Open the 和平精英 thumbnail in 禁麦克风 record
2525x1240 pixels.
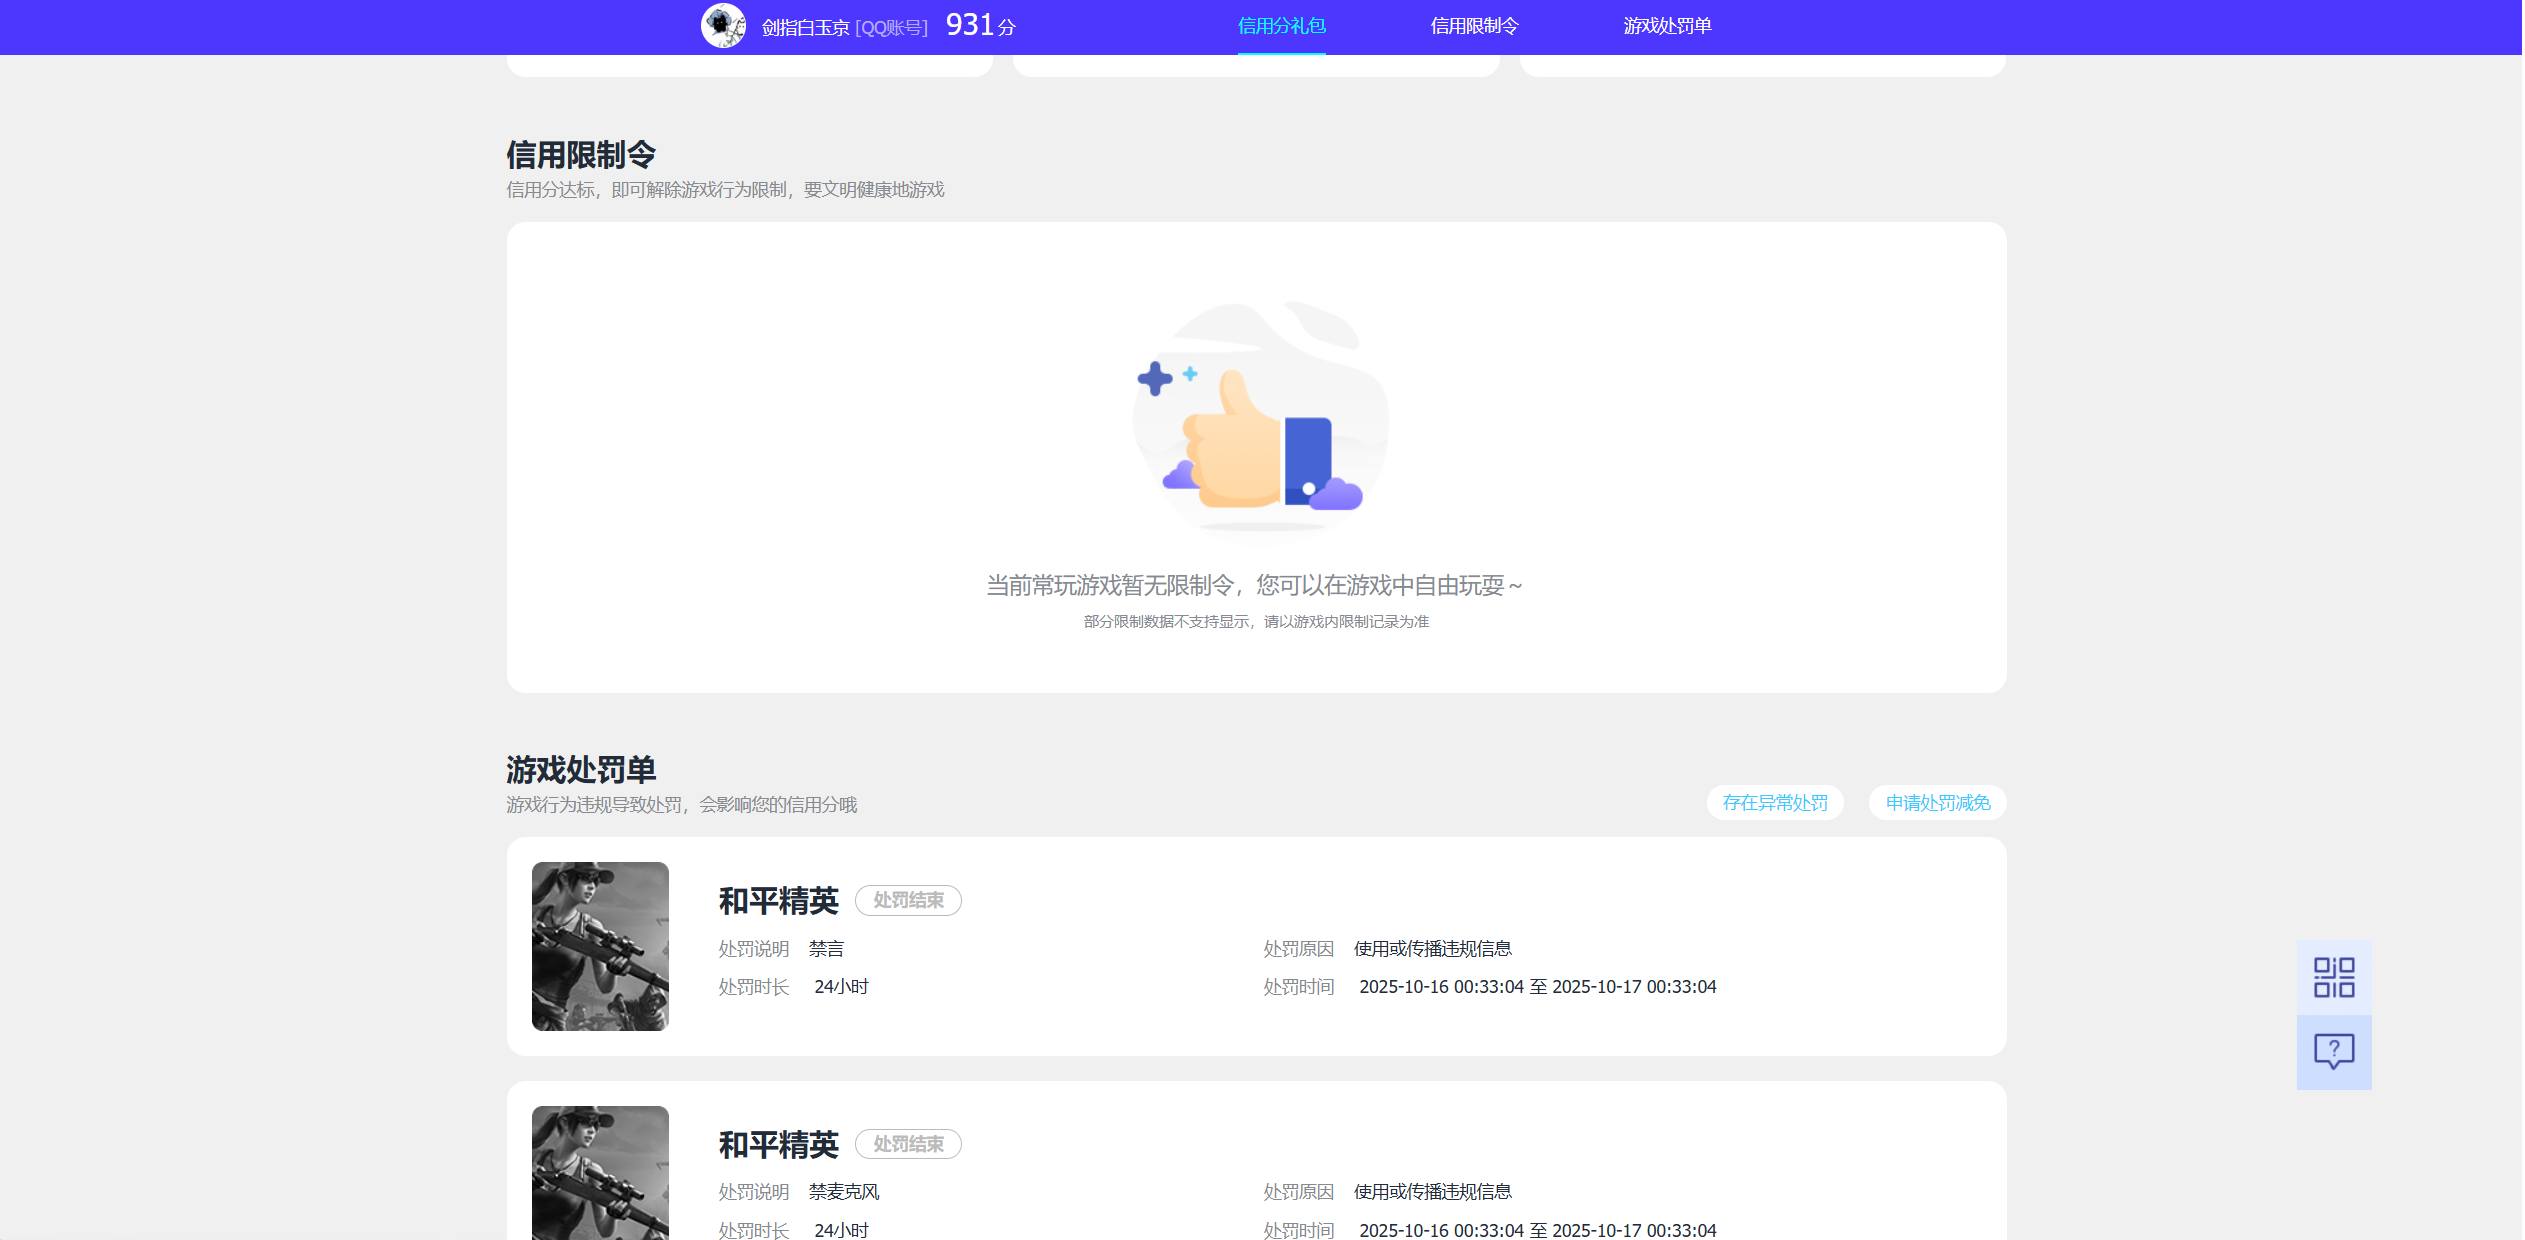click(x=600, y=1173)
